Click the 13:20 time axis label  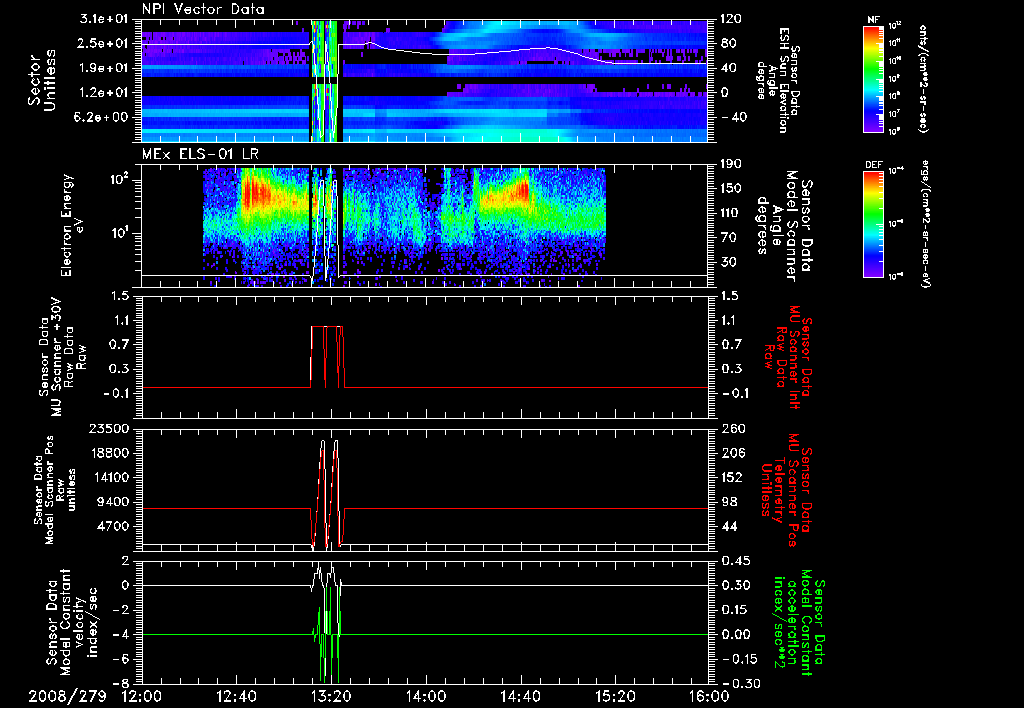click(331, 696)
